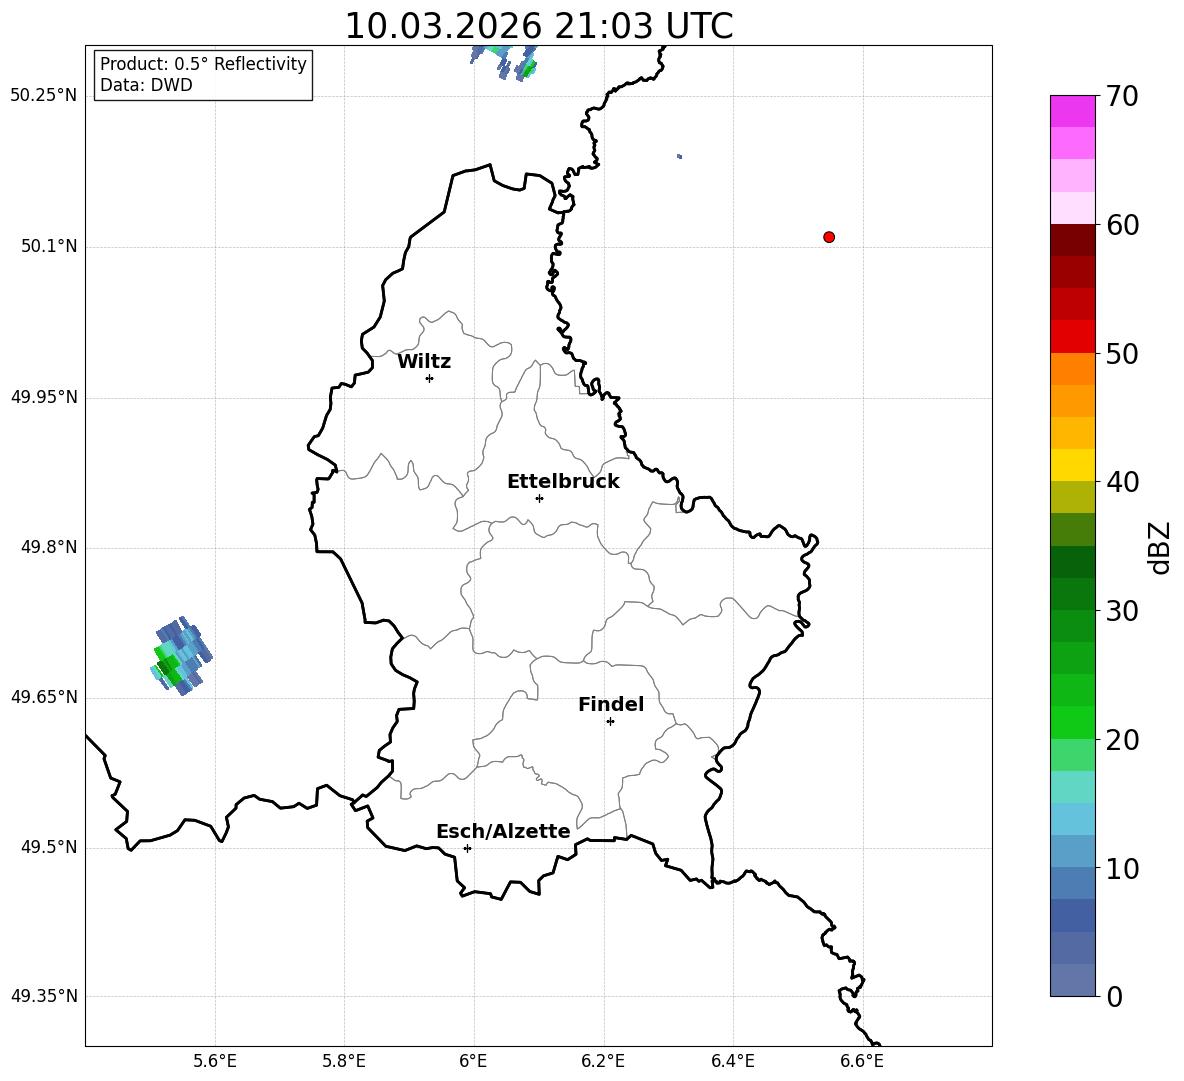This screenshot has width=1184, height=1081.
Task: Click the Ettelbruck city label
Action: (x=563, y=482)
